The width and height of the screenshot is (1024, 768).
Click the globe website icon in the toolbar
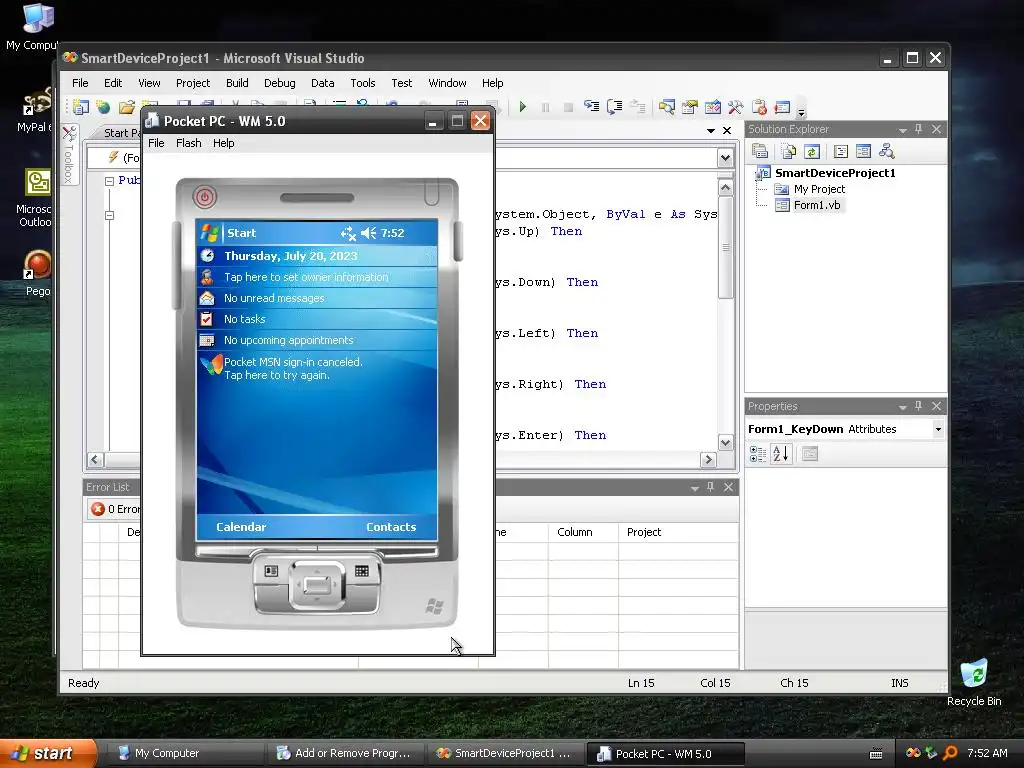click(103, 107)
